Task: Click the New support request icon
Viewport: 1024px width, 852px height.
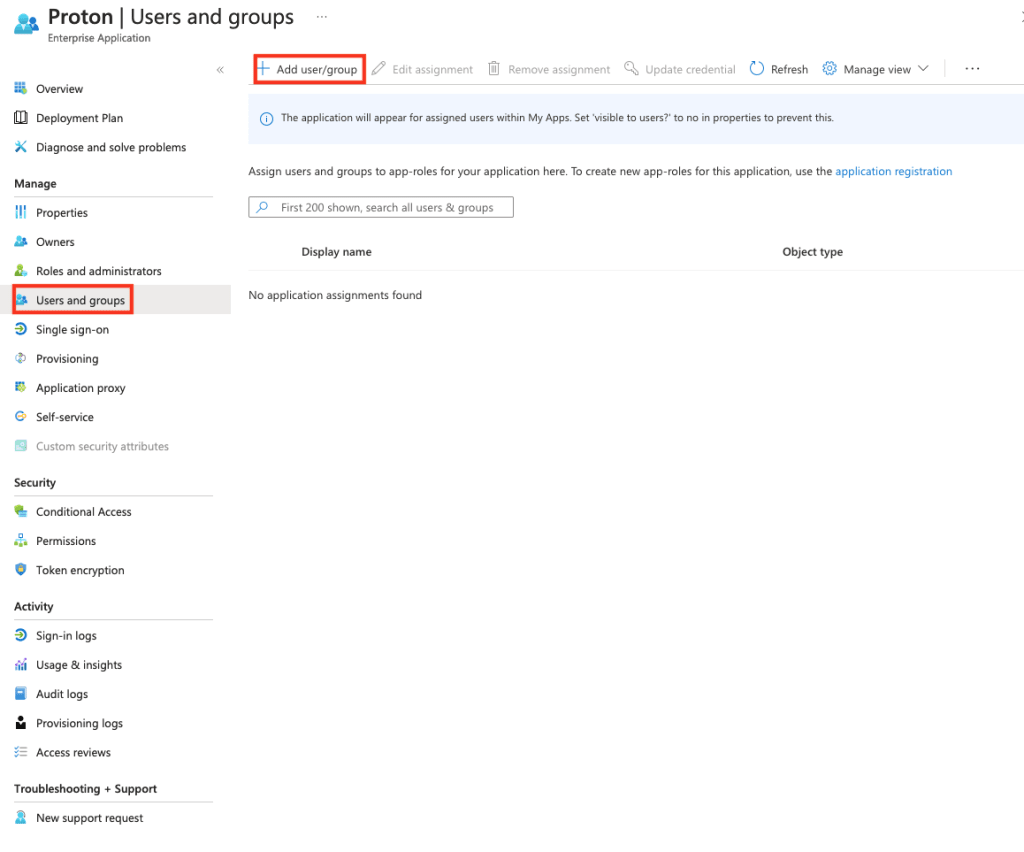Action: coord(21,817)
